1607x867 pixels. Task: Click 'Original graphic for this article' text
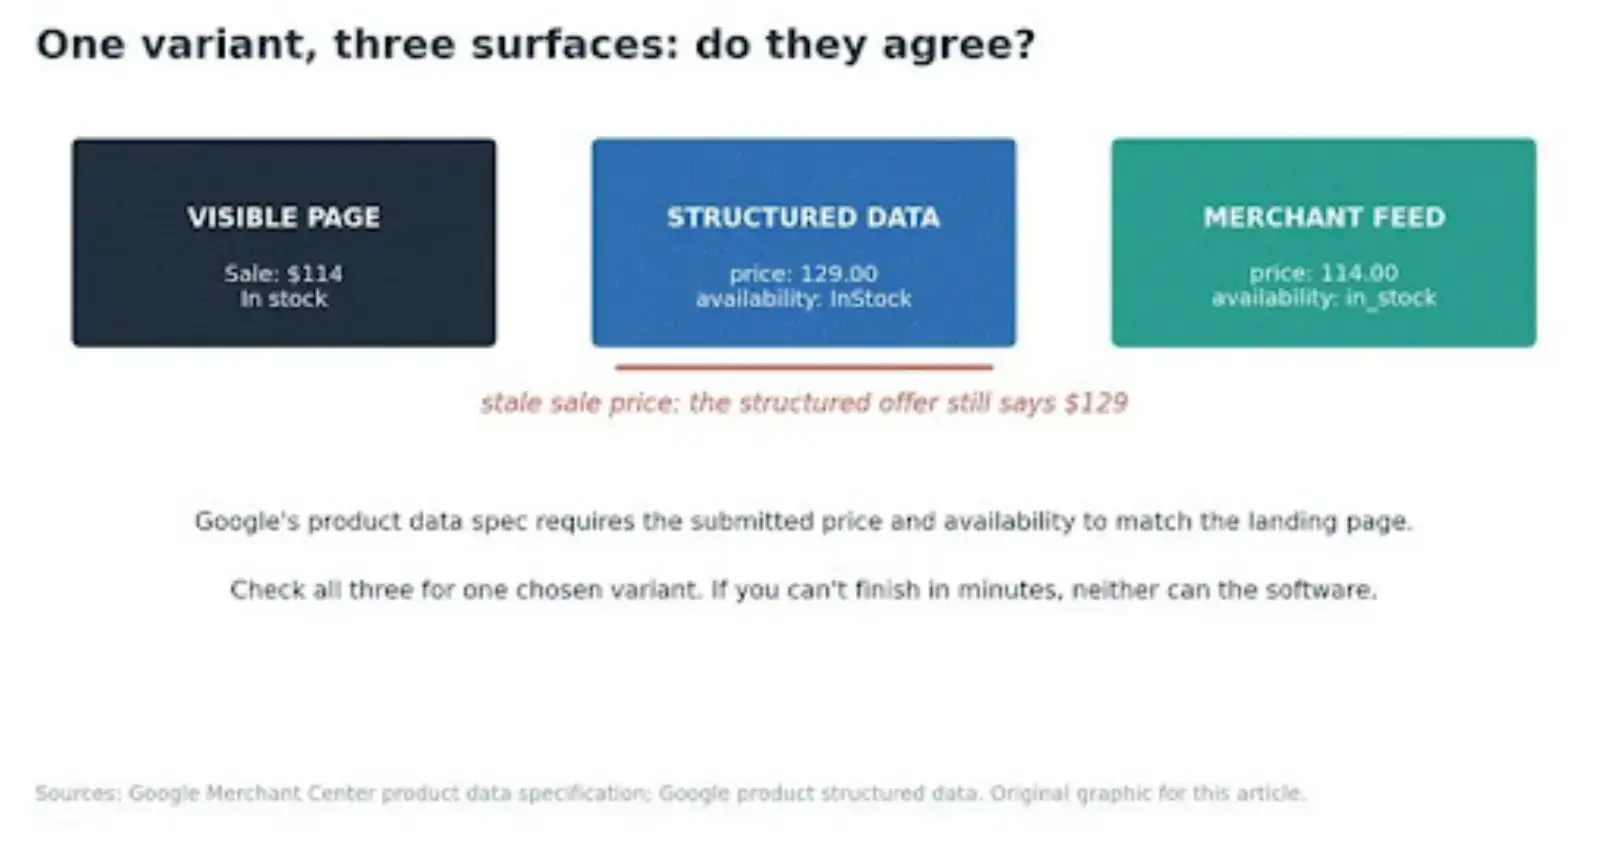pyautogui.click(x=1148, y=793)
